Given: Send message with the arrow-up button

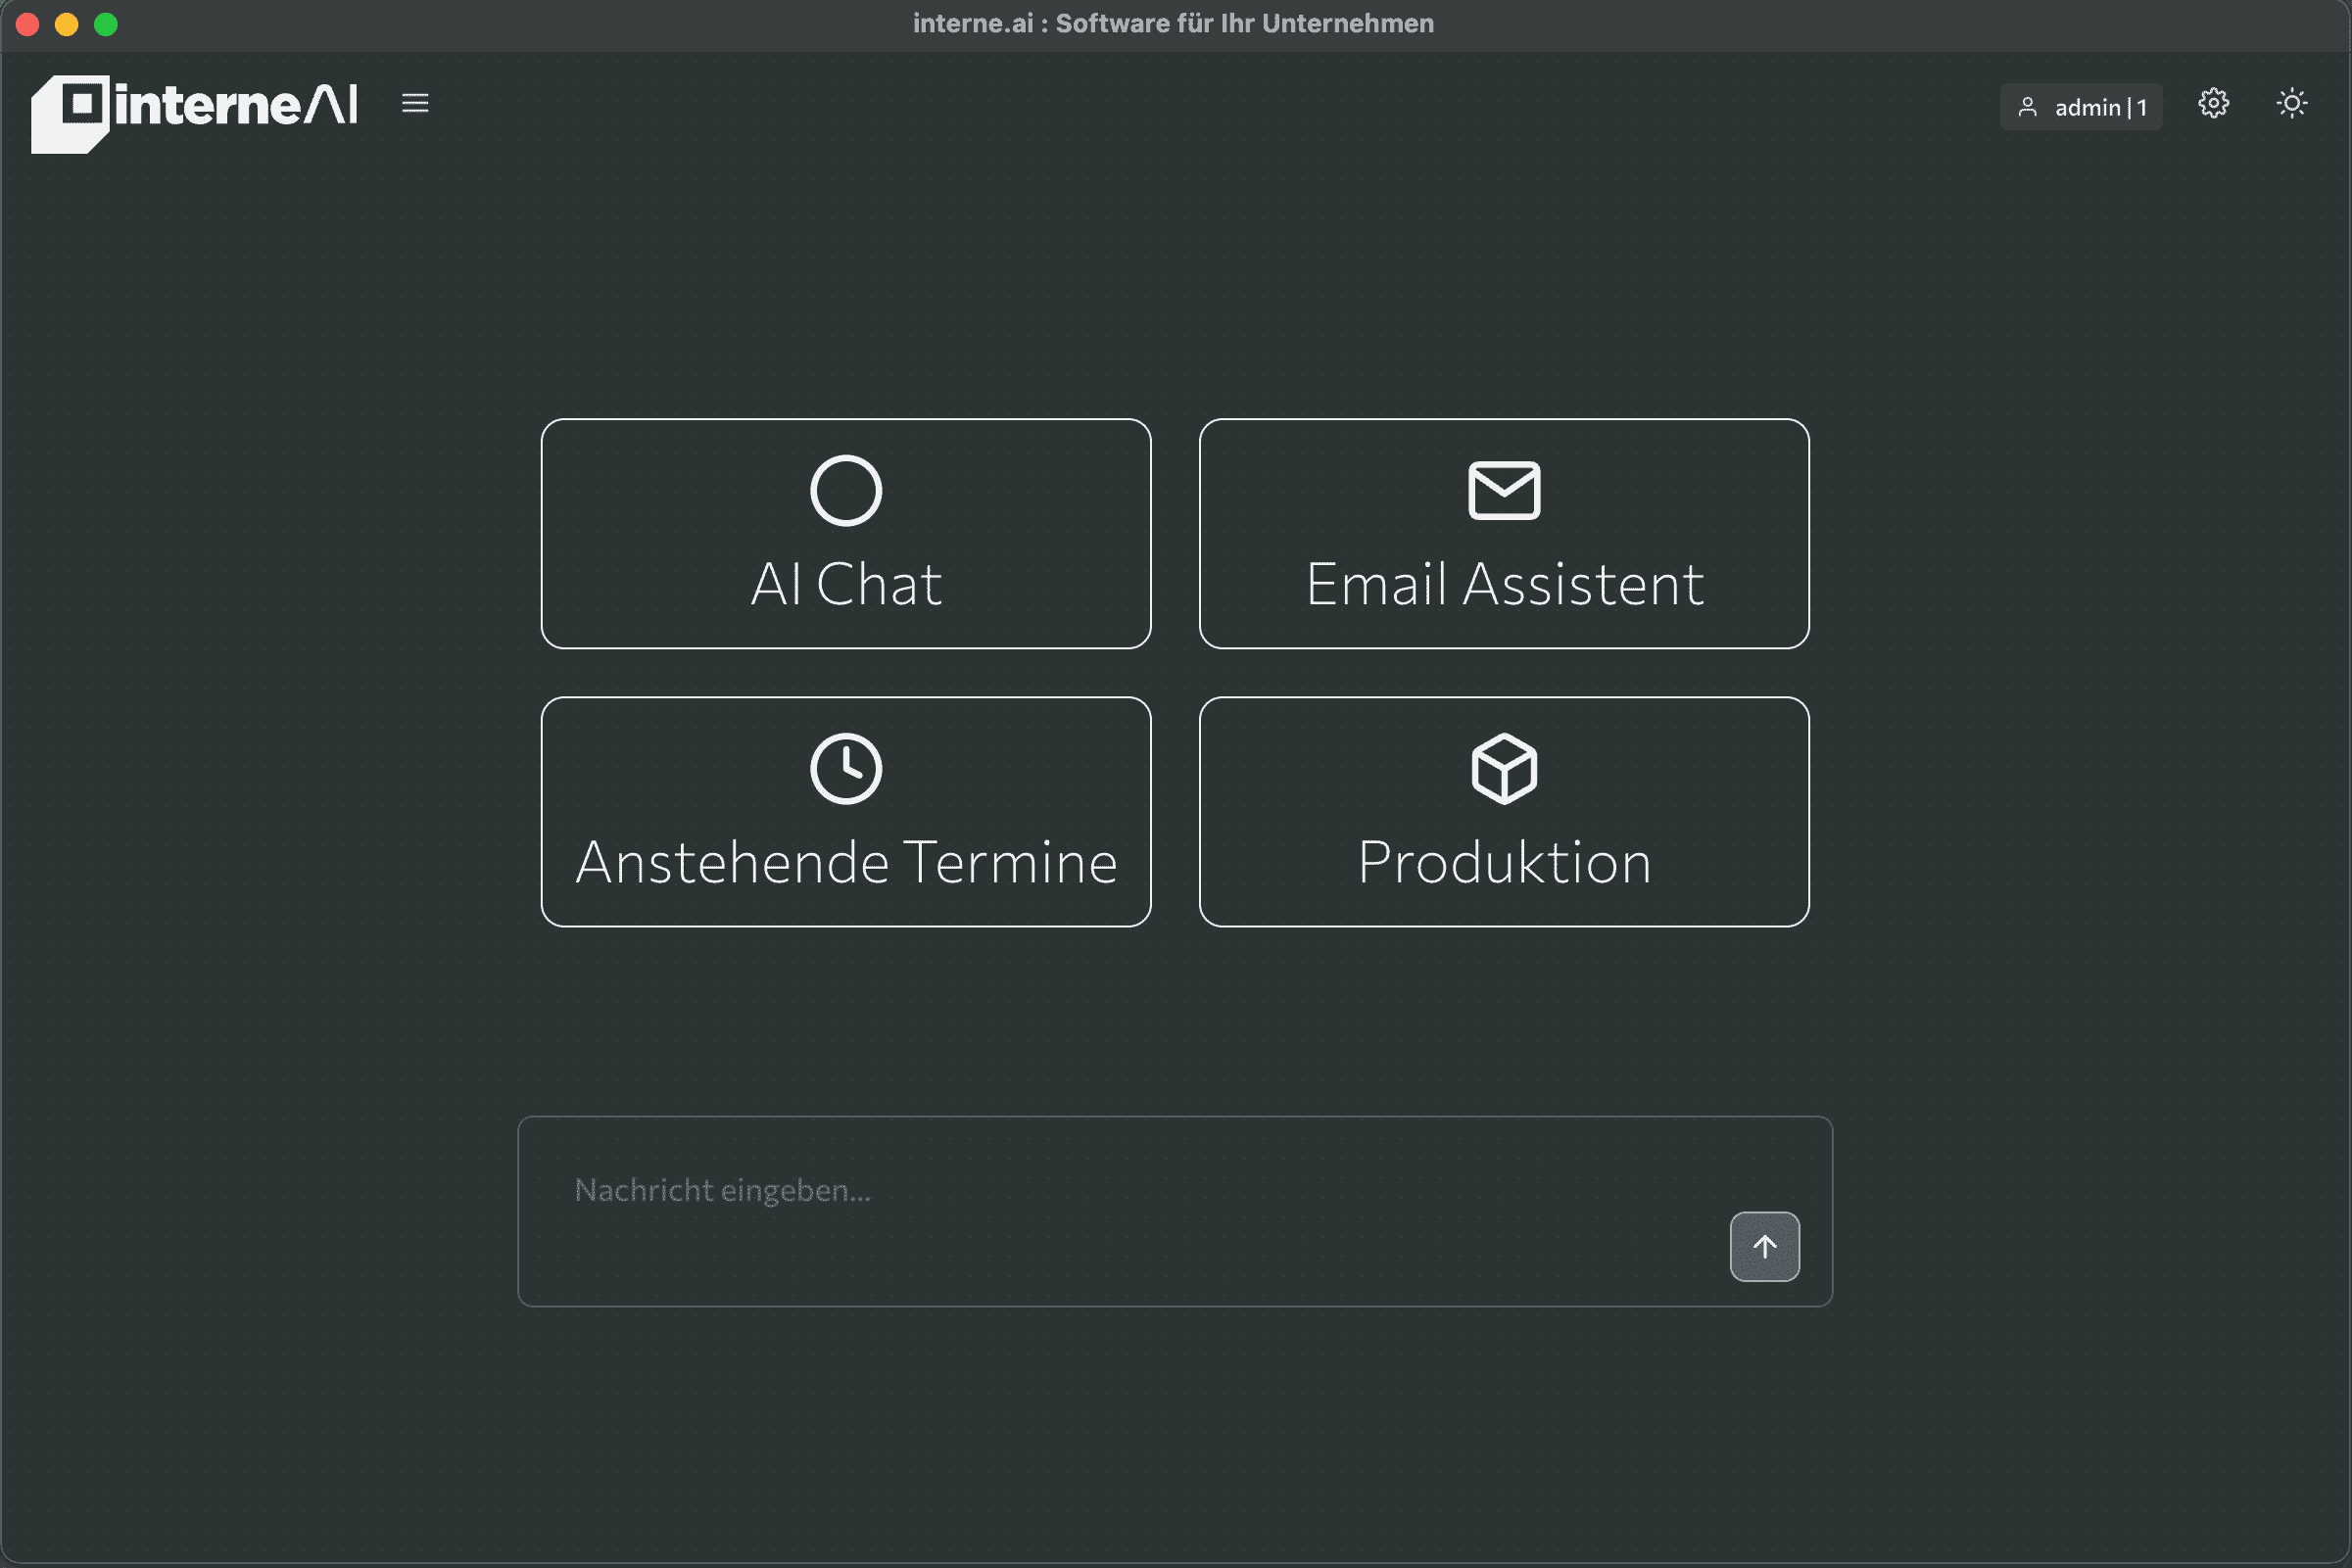Looking at the screenshot, I should [1764, 1246].
